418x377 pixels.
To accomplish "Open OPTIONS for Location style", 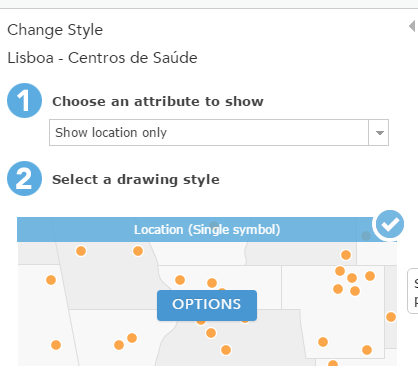I will 207,305.
